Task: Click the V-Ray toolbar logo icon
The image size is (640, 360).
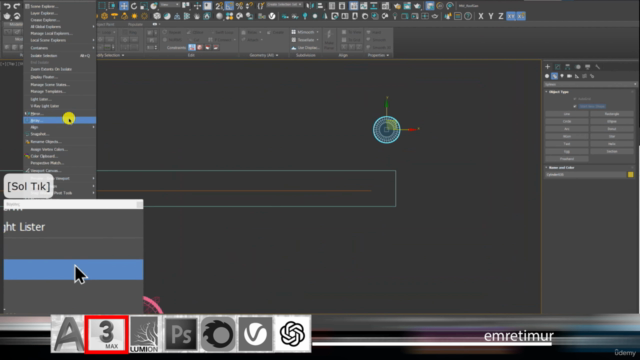Action: (x=272, y=16)
